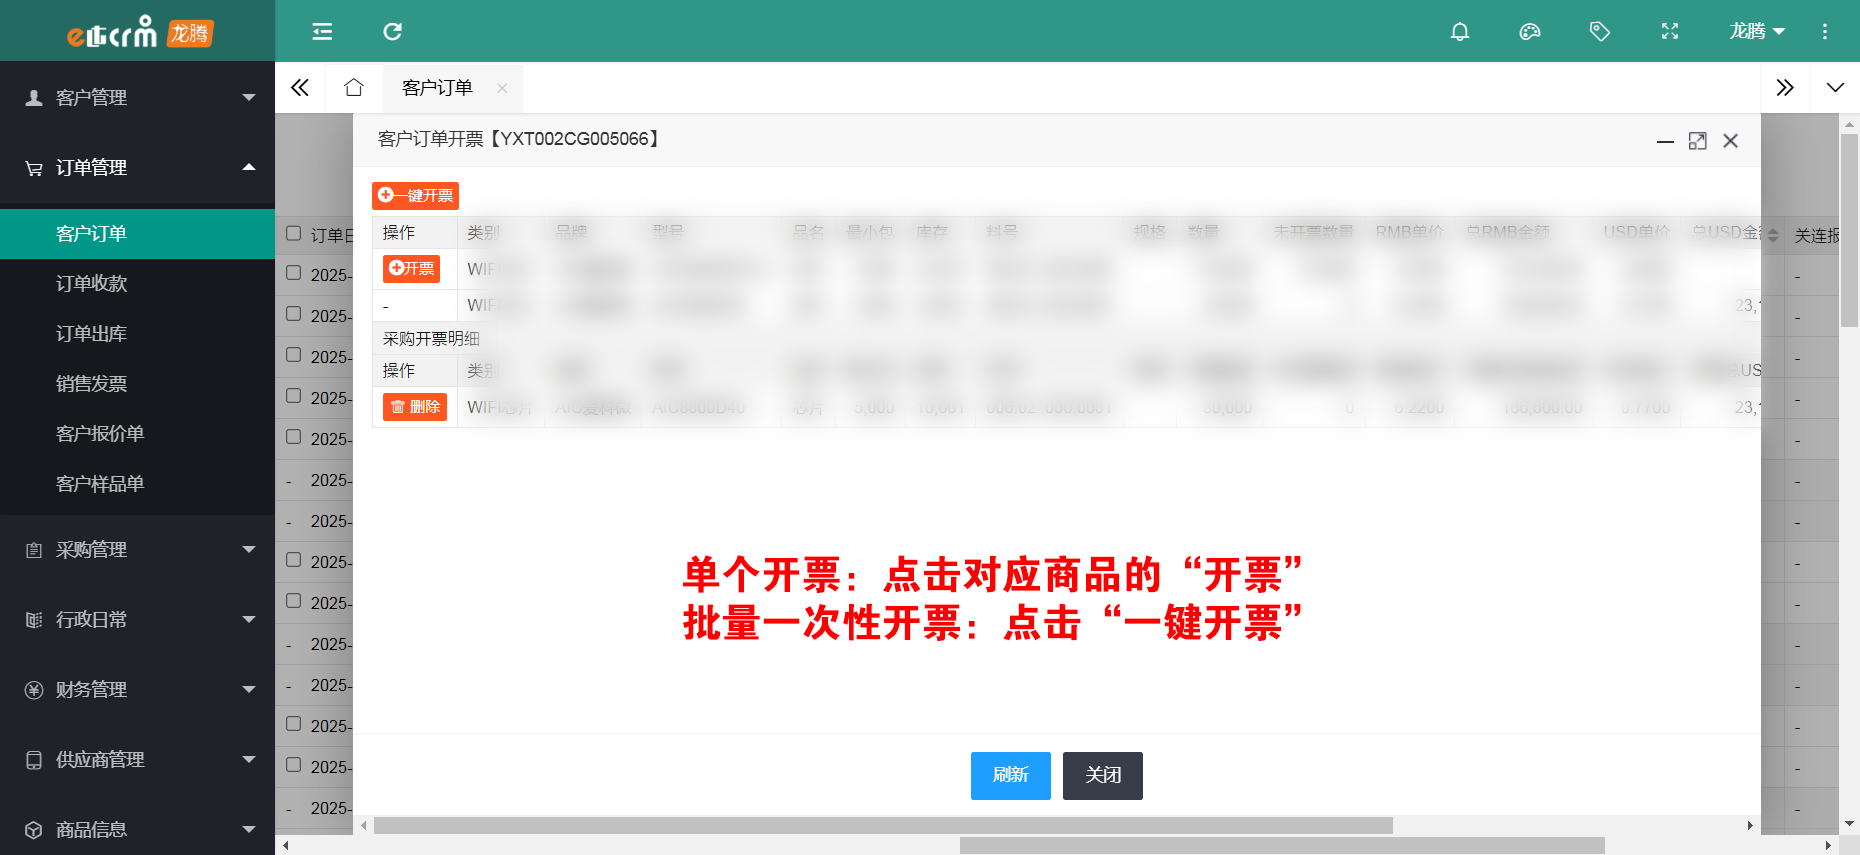Image resolution: width=1860 pixels, height=855 pixels.
Task: Check the first order row checkbox
Action: point(293,273)
